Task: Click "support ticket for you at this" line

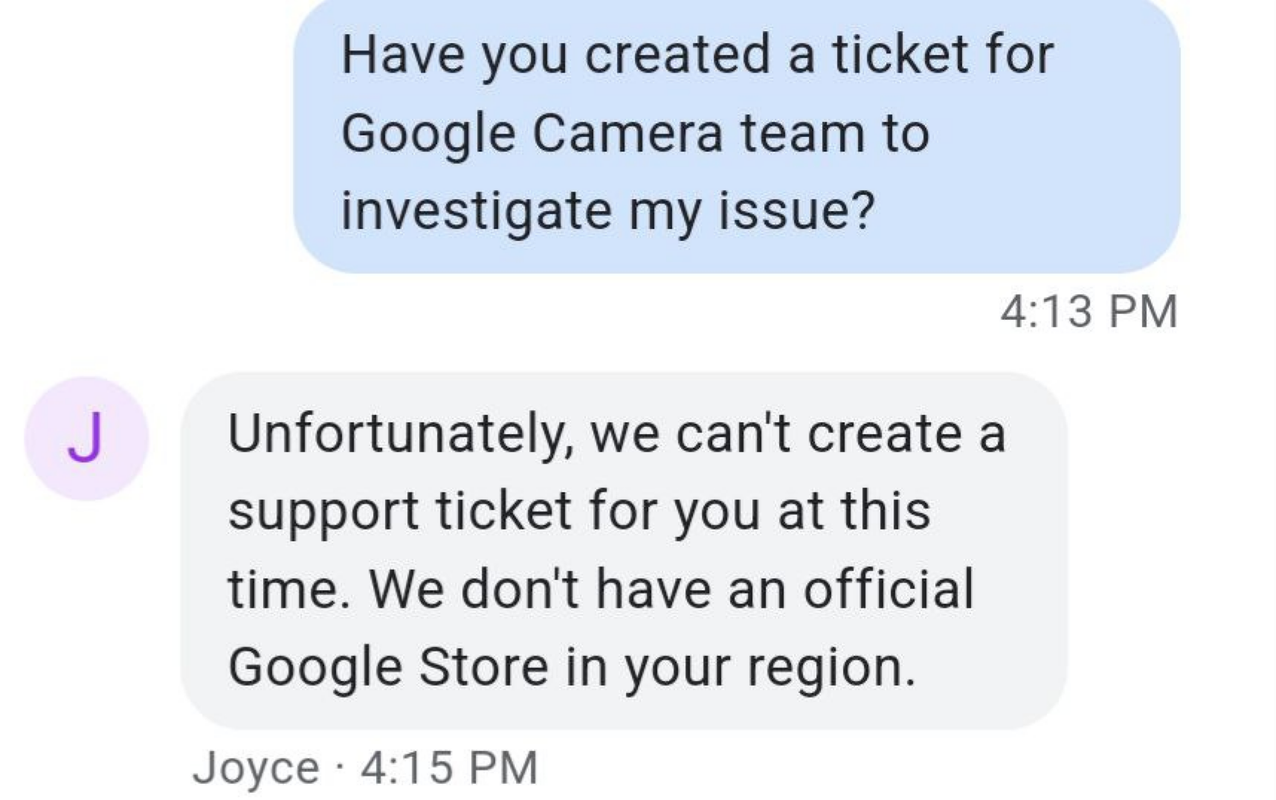Action: 579,511
